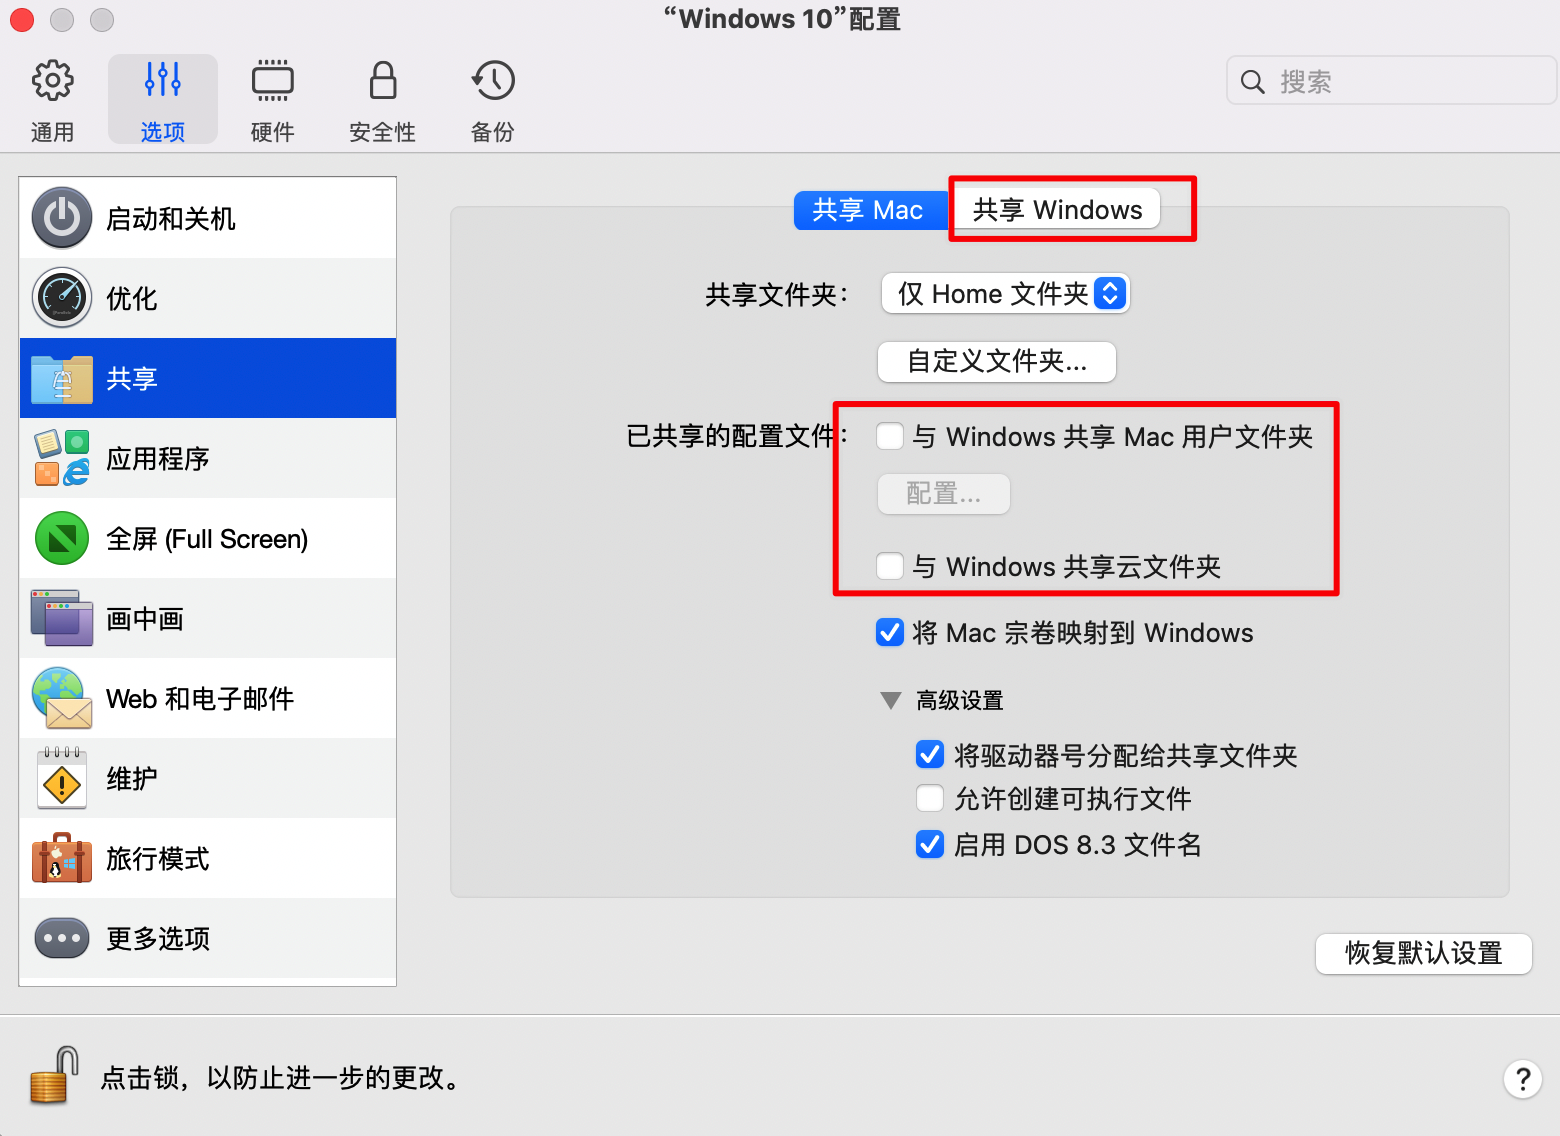Viewport: 1560px width, 1136px height.
Task: Click the 优化 speedometer icon
Action: tap(62, 298)
